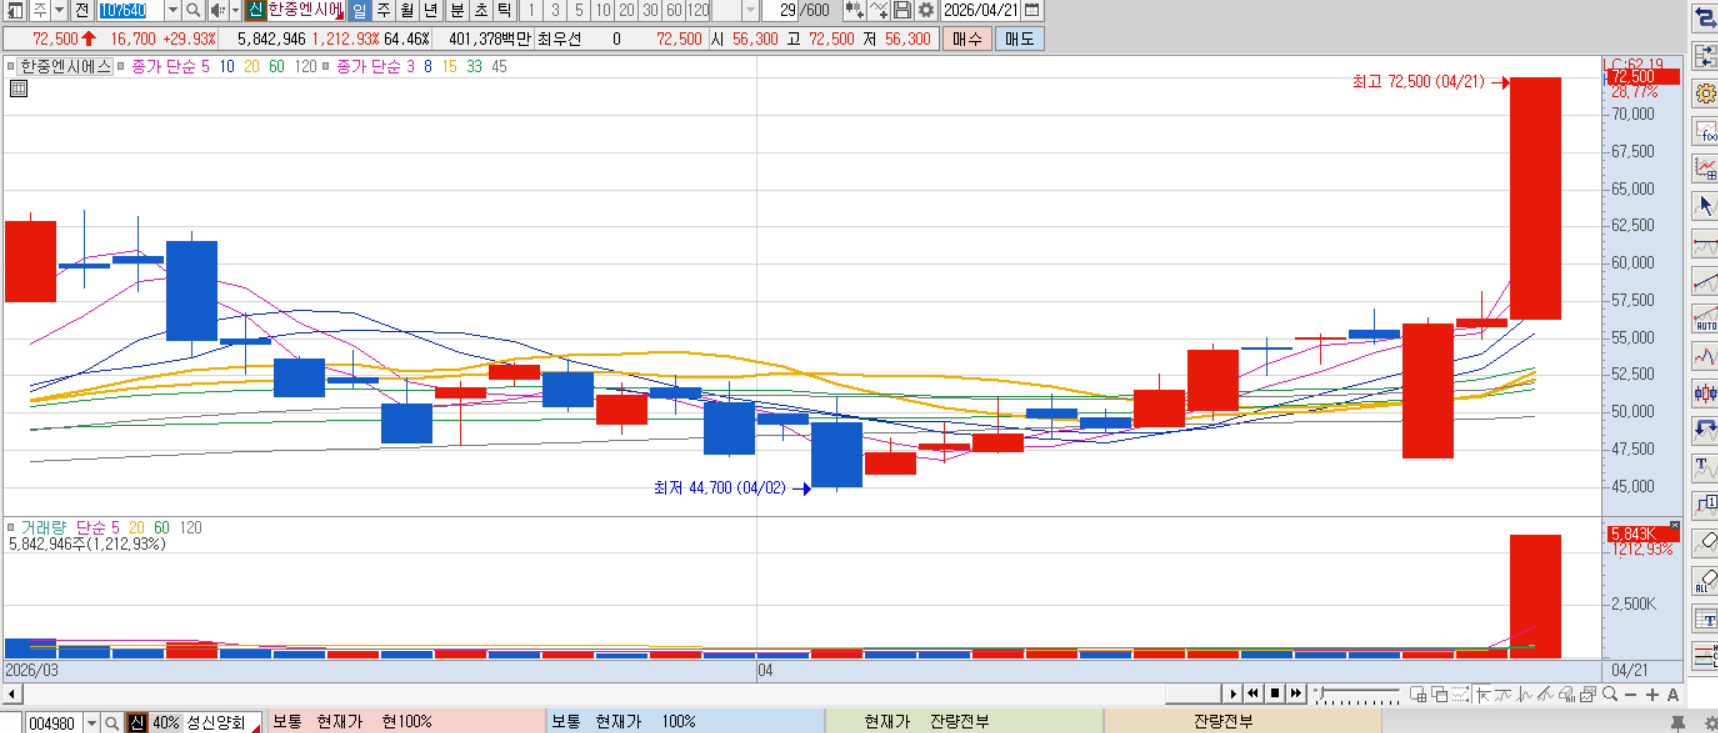Select the 20 interval button
The width and height of the screenshot is (1718, 733).
[x=627, y=10]
